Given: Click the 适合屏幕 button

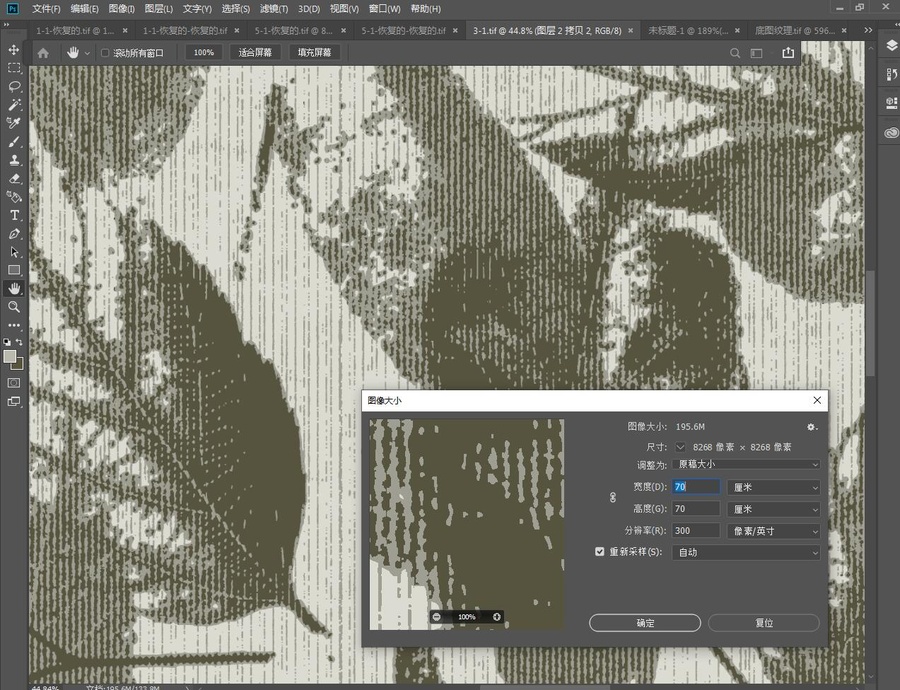Looking at the screenshot, I should [255, 52].
